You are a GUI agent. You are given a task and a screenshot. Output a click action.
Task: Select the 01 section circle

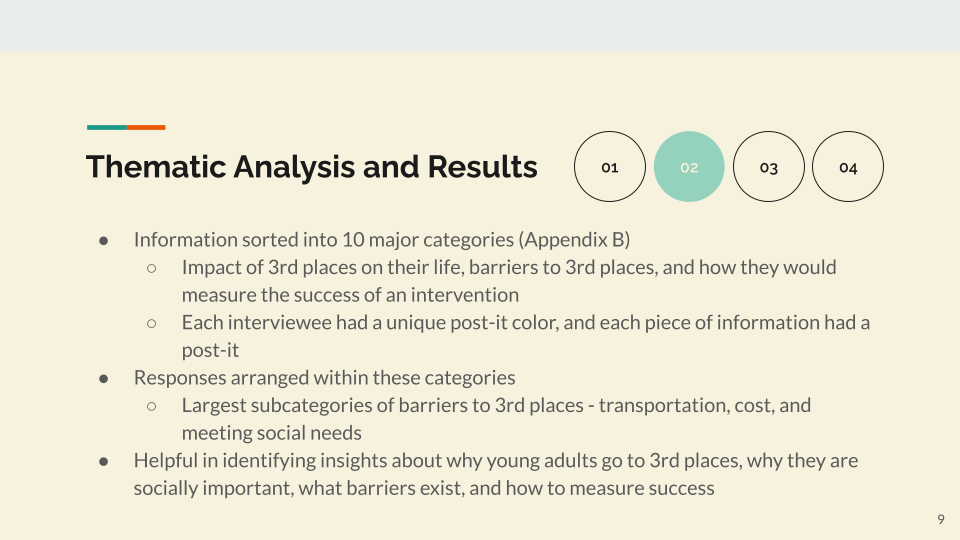(x=610, y=167)
